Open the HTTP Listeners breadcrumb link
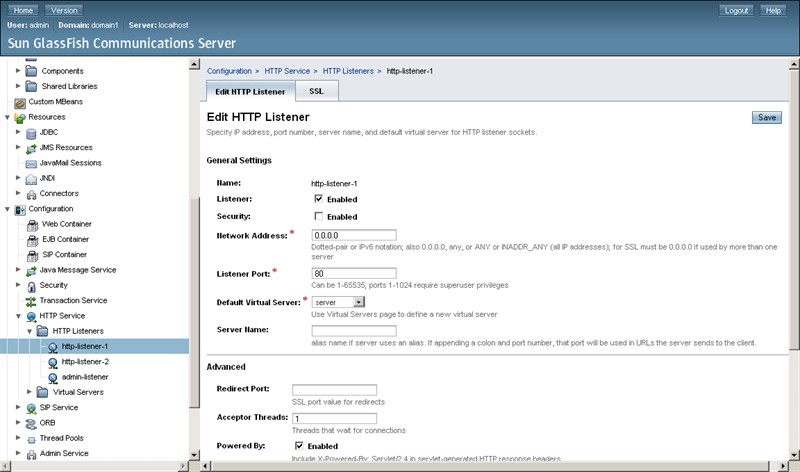This screenshot has height=472, width=800. pos(348,71)
